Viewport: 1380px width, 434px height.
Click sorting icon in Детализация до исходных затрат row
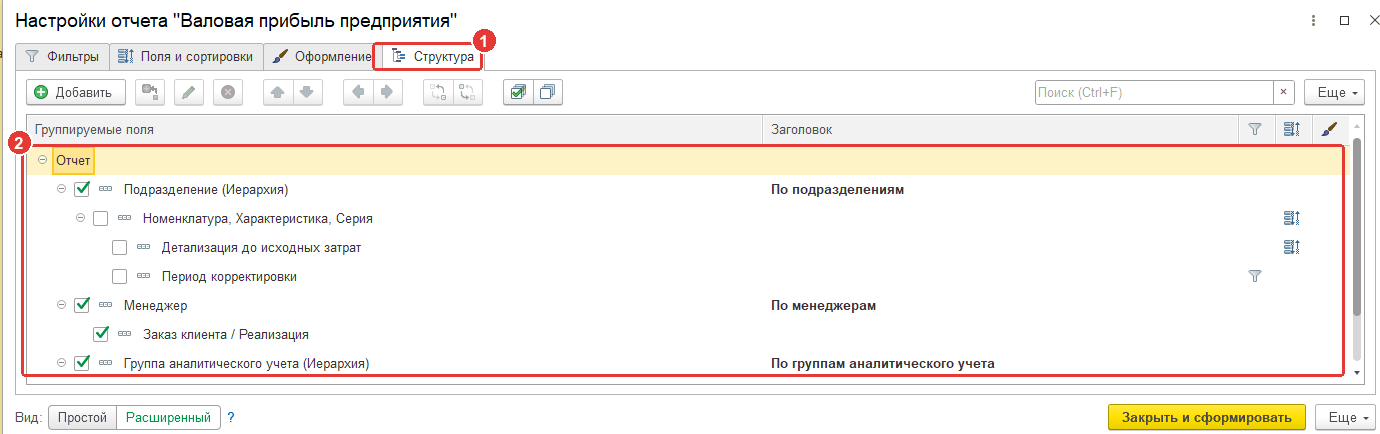[1291, 247]
